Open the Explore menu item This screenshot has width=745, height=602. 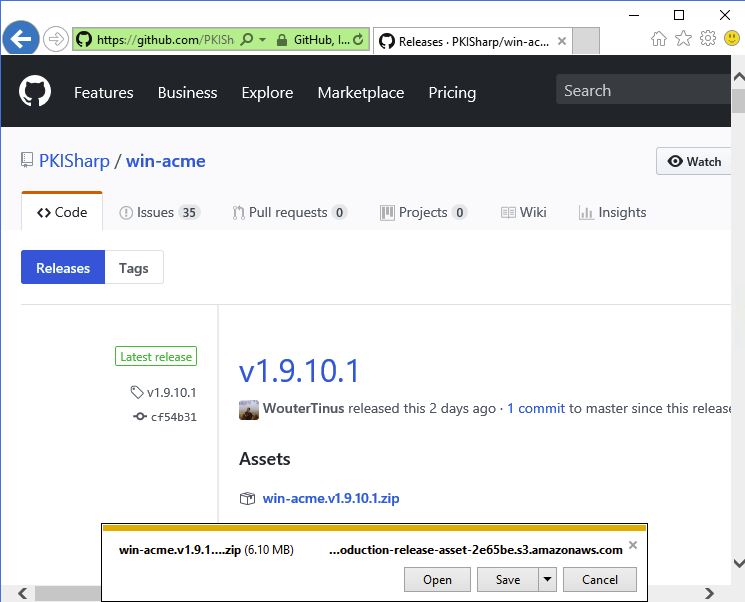click(x=267, y=92)
